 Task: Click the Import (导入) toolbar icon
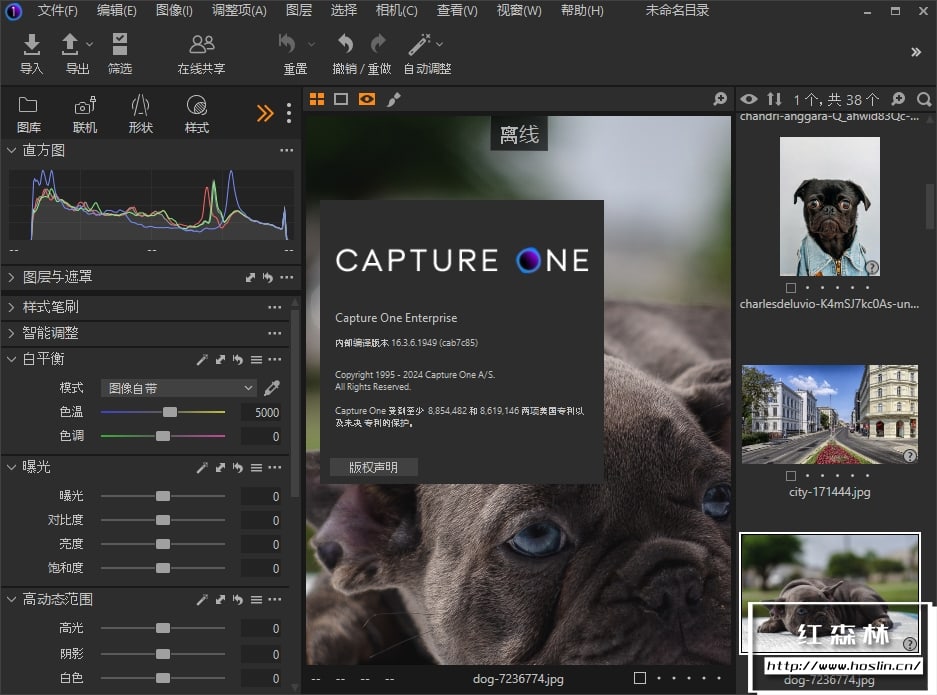click(x=31, y=45)
